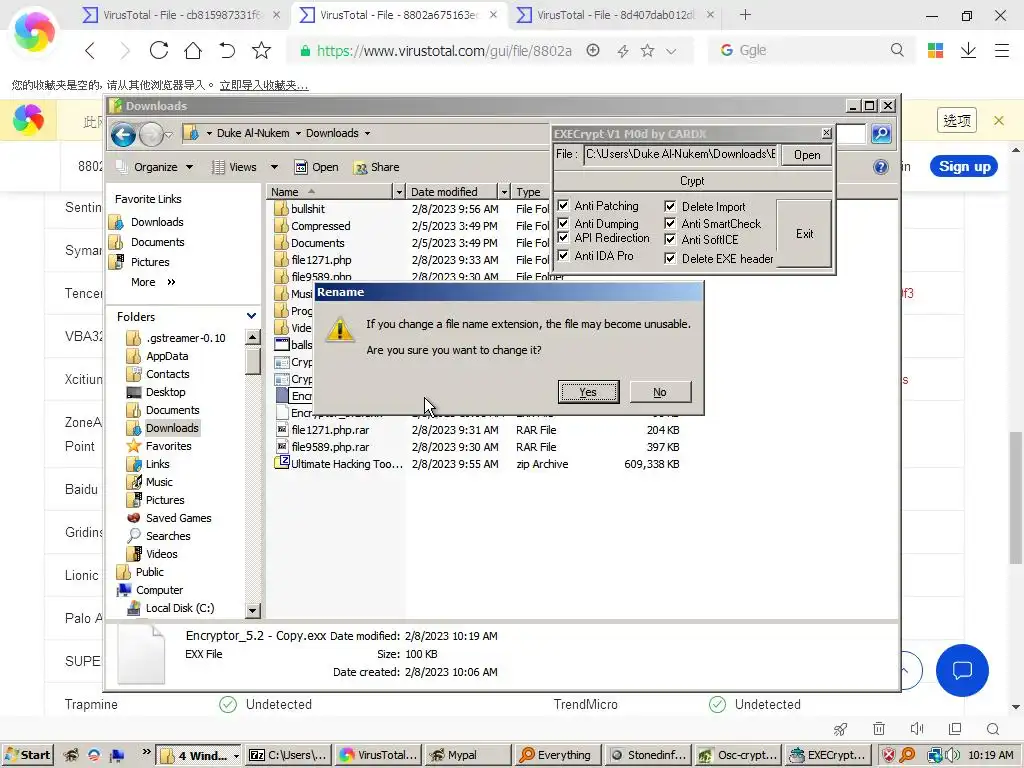Click the speaker icon in browser status bar

(x=917, y=729)
